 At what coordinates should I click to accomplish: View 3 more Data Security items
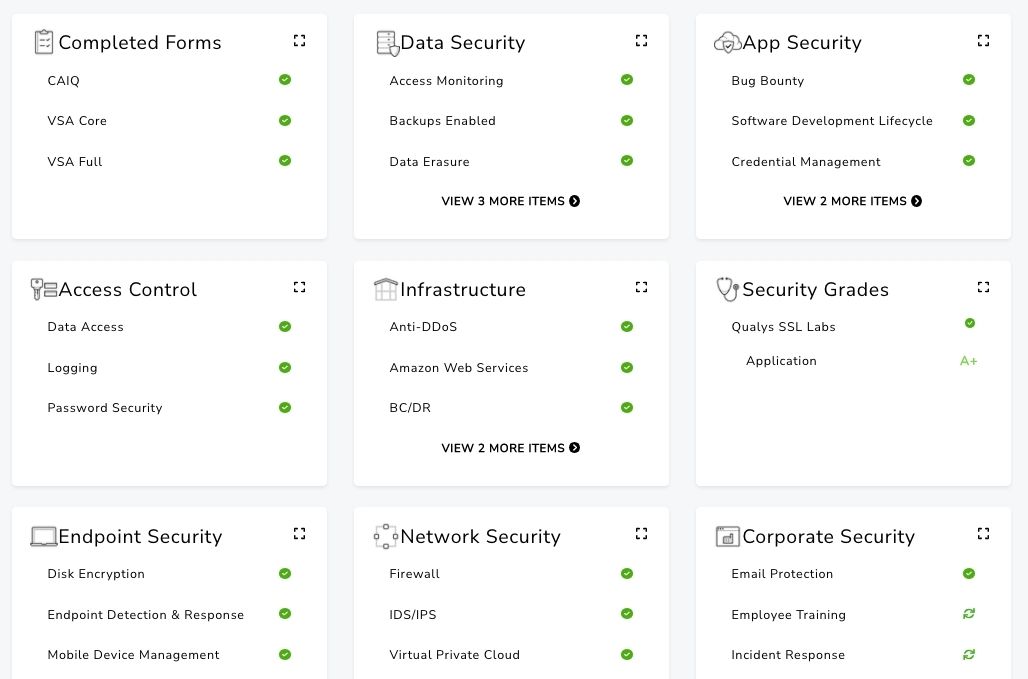pos(511,201)
